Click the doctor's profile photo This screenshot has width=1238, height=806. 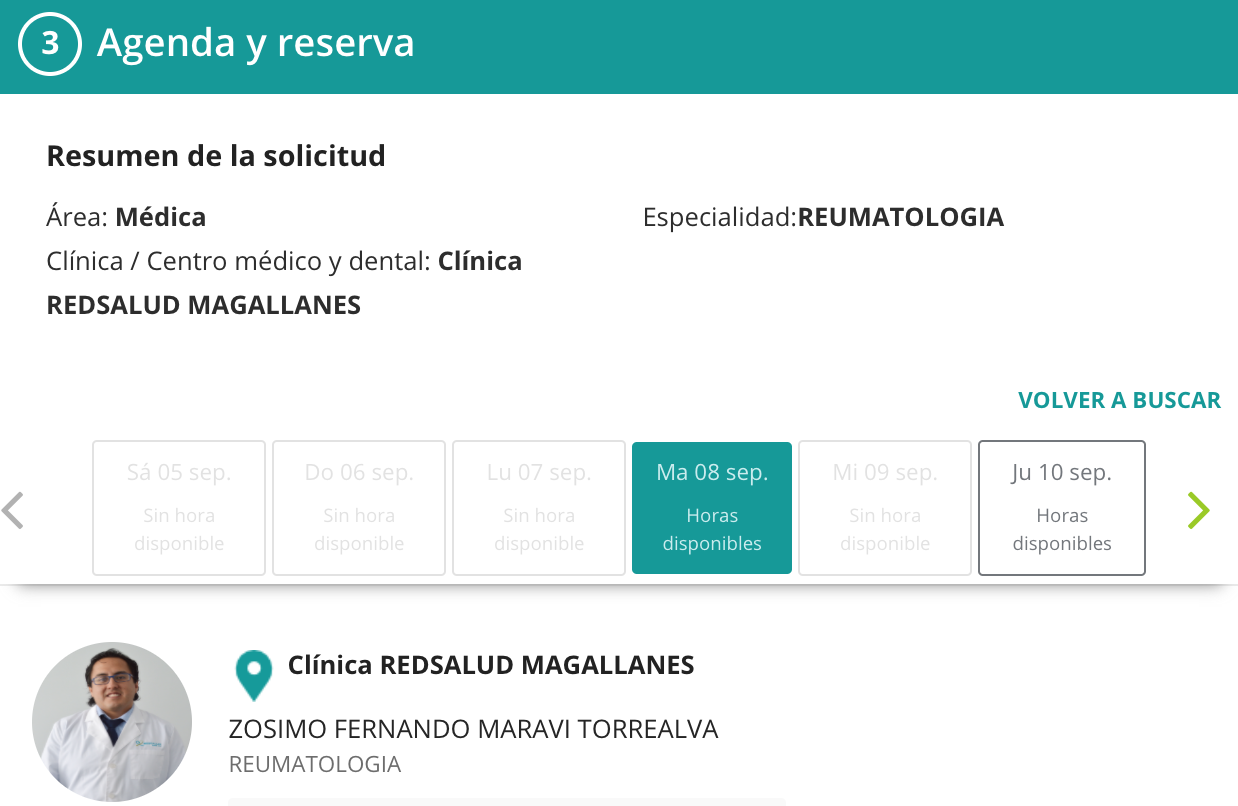pos(112,721)
